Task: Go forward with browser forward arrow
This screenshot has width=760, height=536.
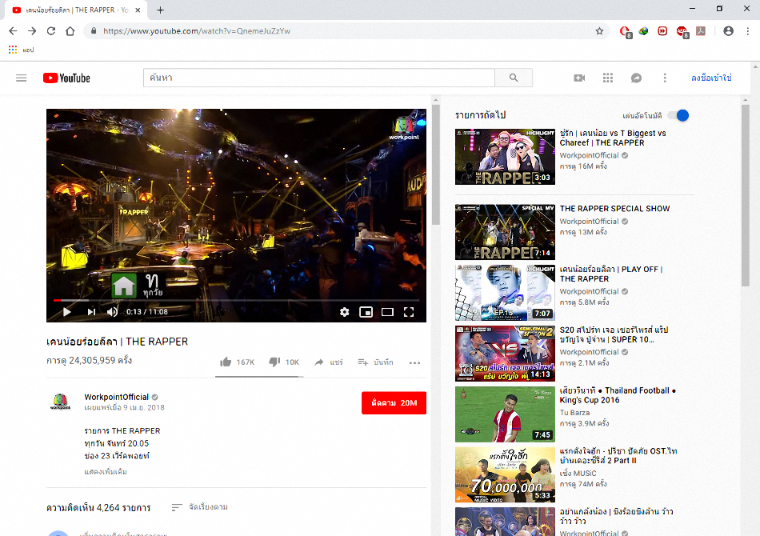Action: (x=32, y=31)
